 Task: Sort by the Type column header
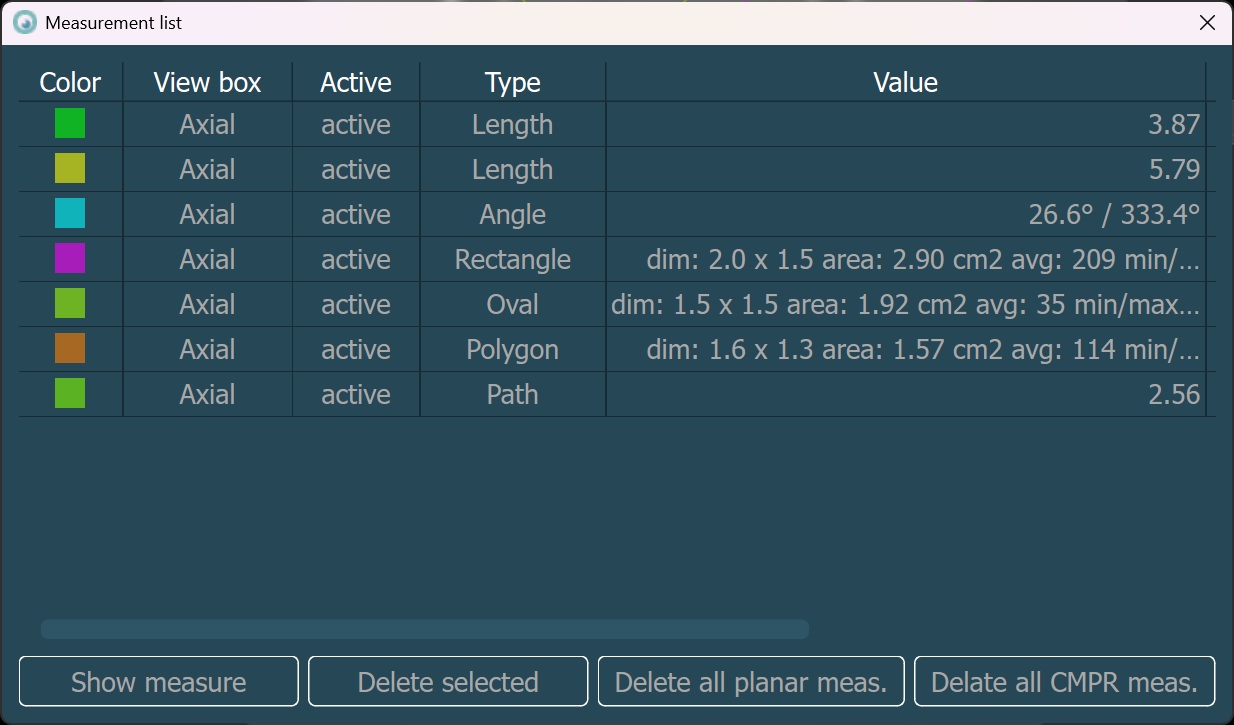(512, 82)
